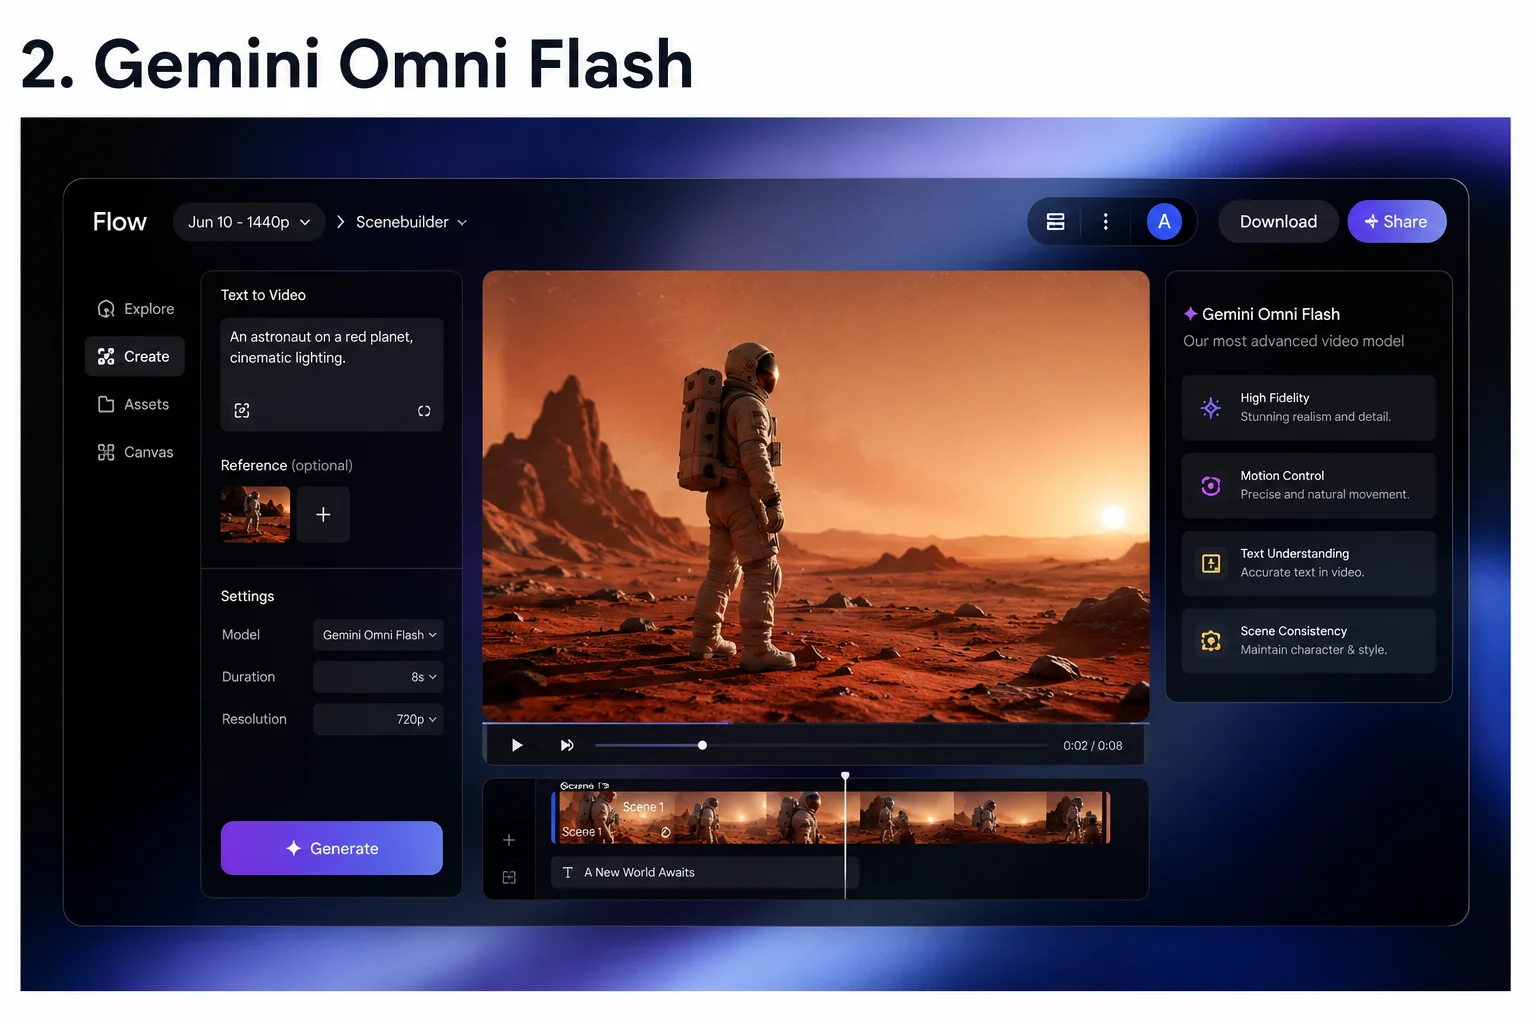The height and width of the screenshot is (1024, 1536).
Task: Select Create in the sidebar
Action: pyautogui.click(x=135, y=357)
